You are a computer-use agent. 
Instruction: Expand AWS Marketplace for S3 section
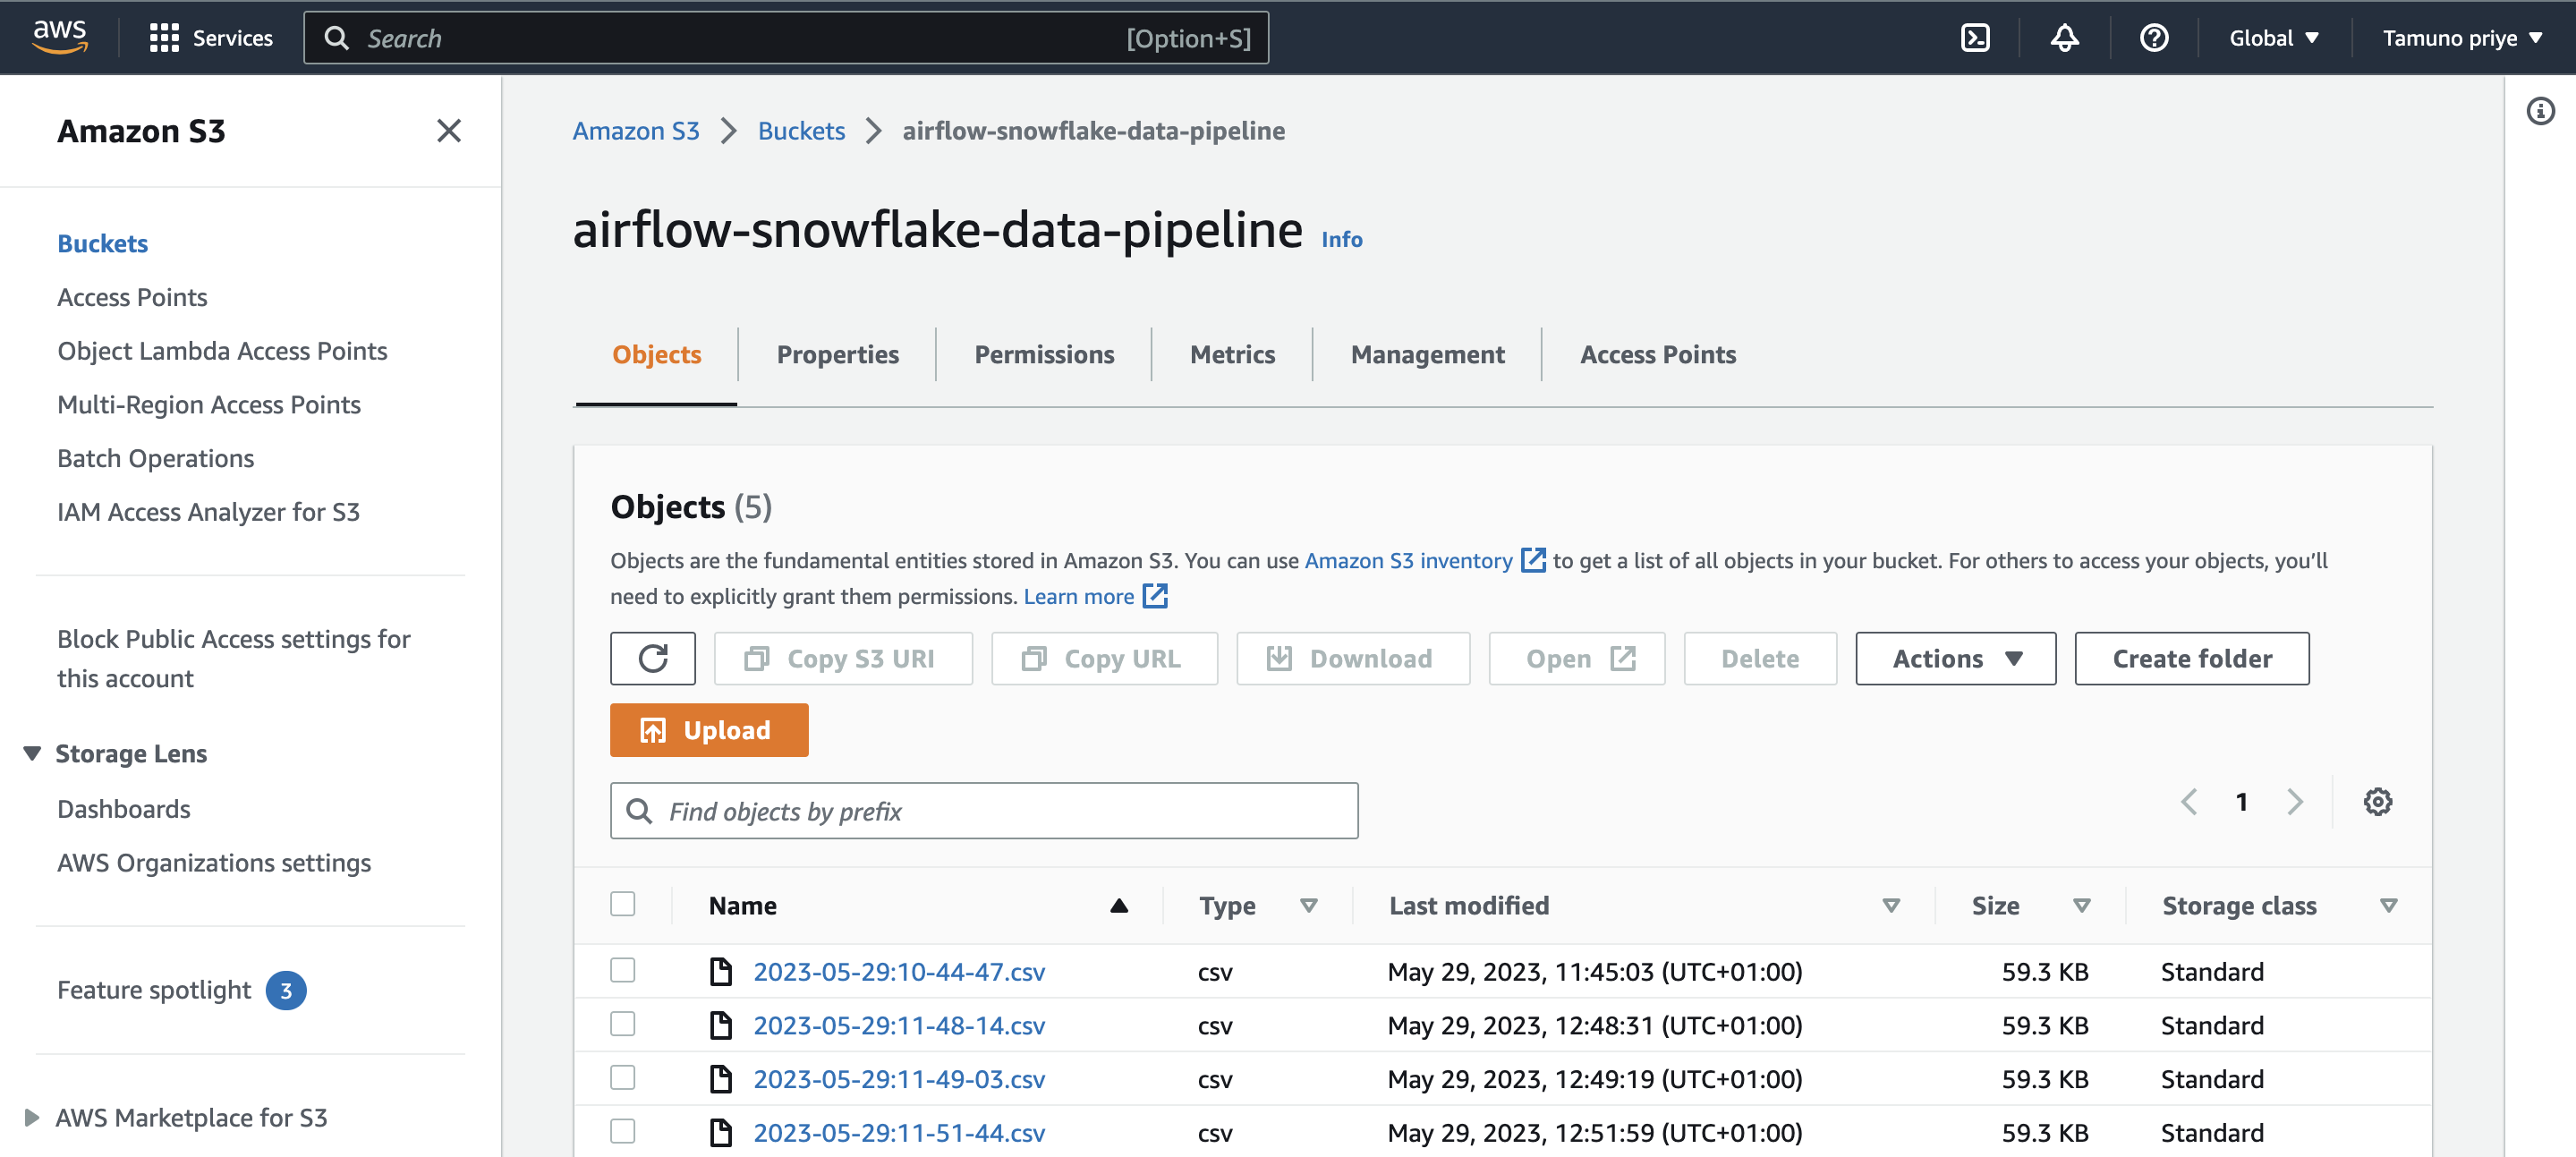32,1117
